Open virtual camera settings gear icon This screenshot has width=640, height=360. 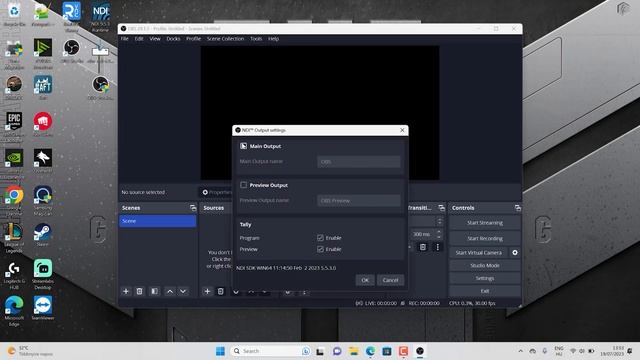[515, 253]
